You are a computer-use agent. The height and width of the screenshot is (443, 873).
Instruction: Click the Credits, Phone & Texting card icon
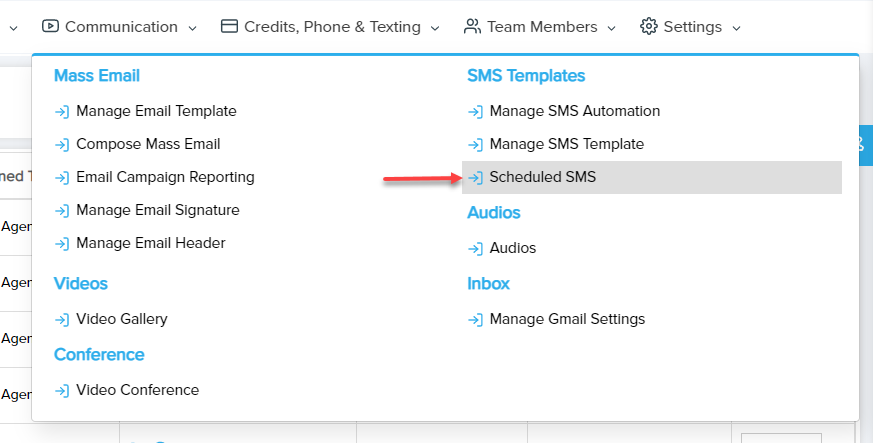229,27
